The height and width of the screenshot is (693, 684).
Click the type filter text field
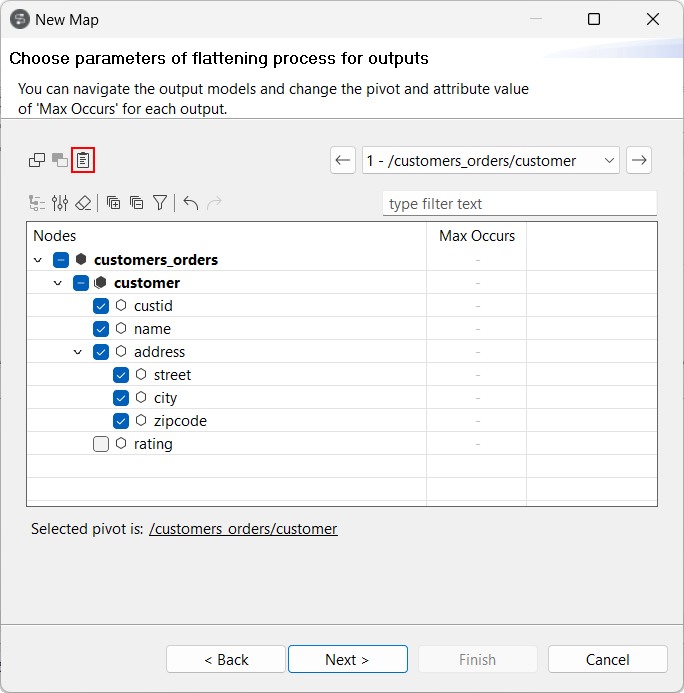[519, 204]
